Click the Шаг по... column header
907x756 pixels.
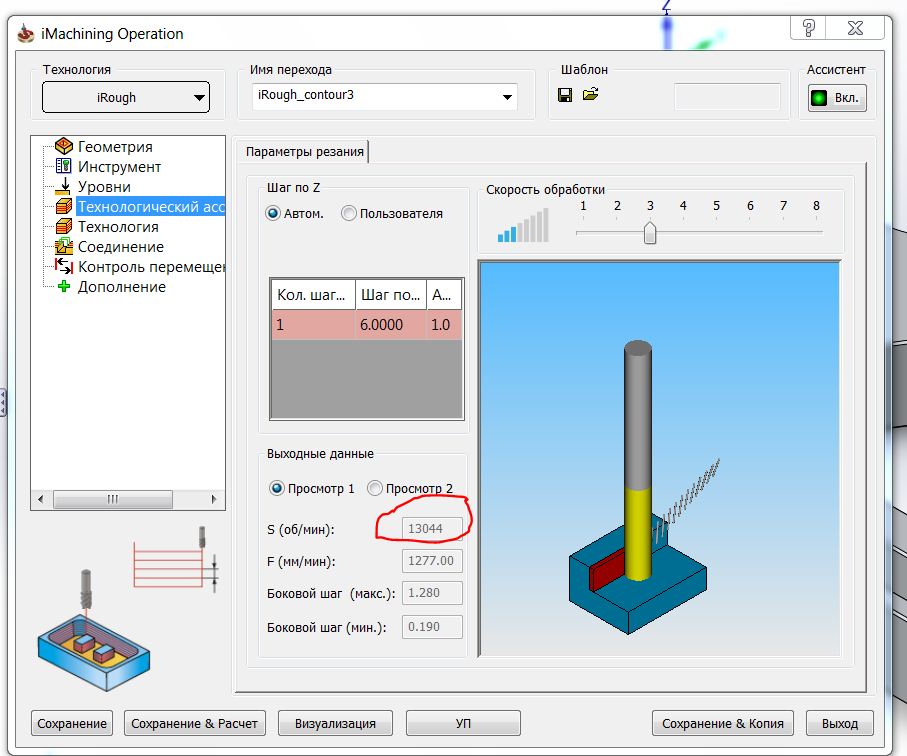click(x=391, y=294)
